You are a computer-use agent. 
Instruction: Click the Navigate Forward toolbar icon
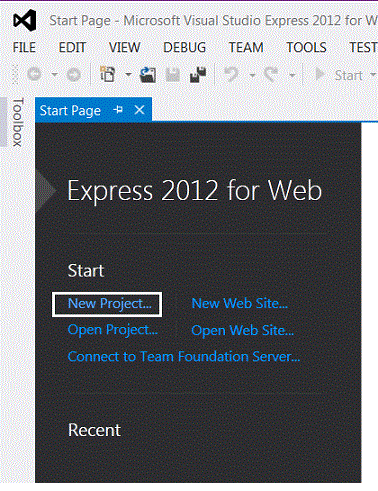74,75
